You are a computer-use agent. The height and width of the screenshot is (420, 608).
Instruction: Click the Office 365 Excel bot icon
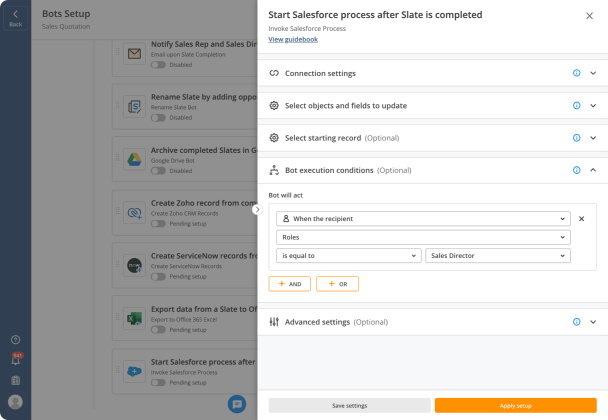coord(135,318)
